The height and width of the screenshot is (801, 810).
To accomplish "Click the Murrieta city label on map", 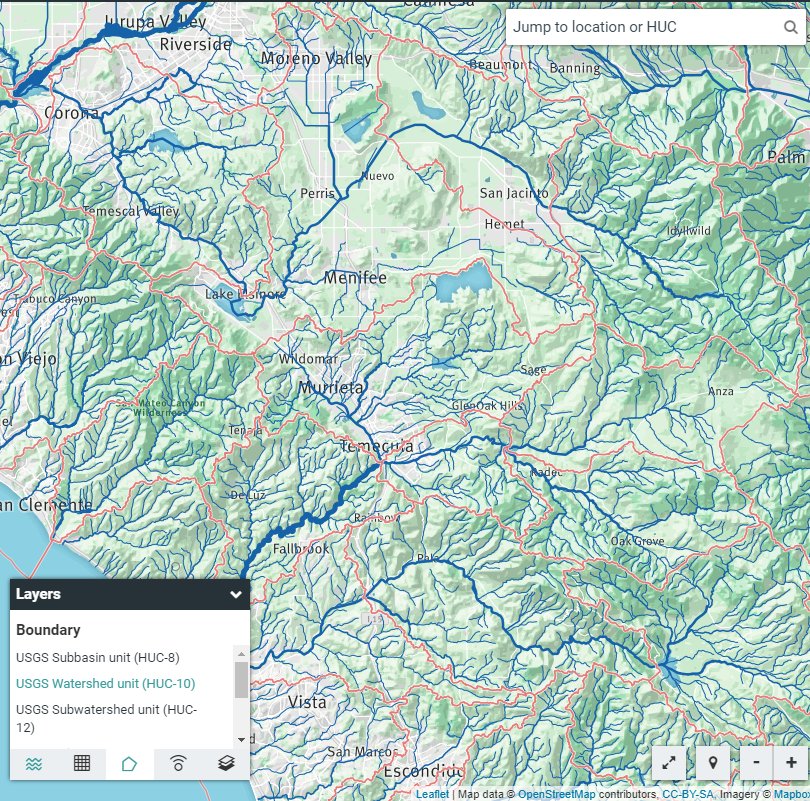I will point(332,387).
